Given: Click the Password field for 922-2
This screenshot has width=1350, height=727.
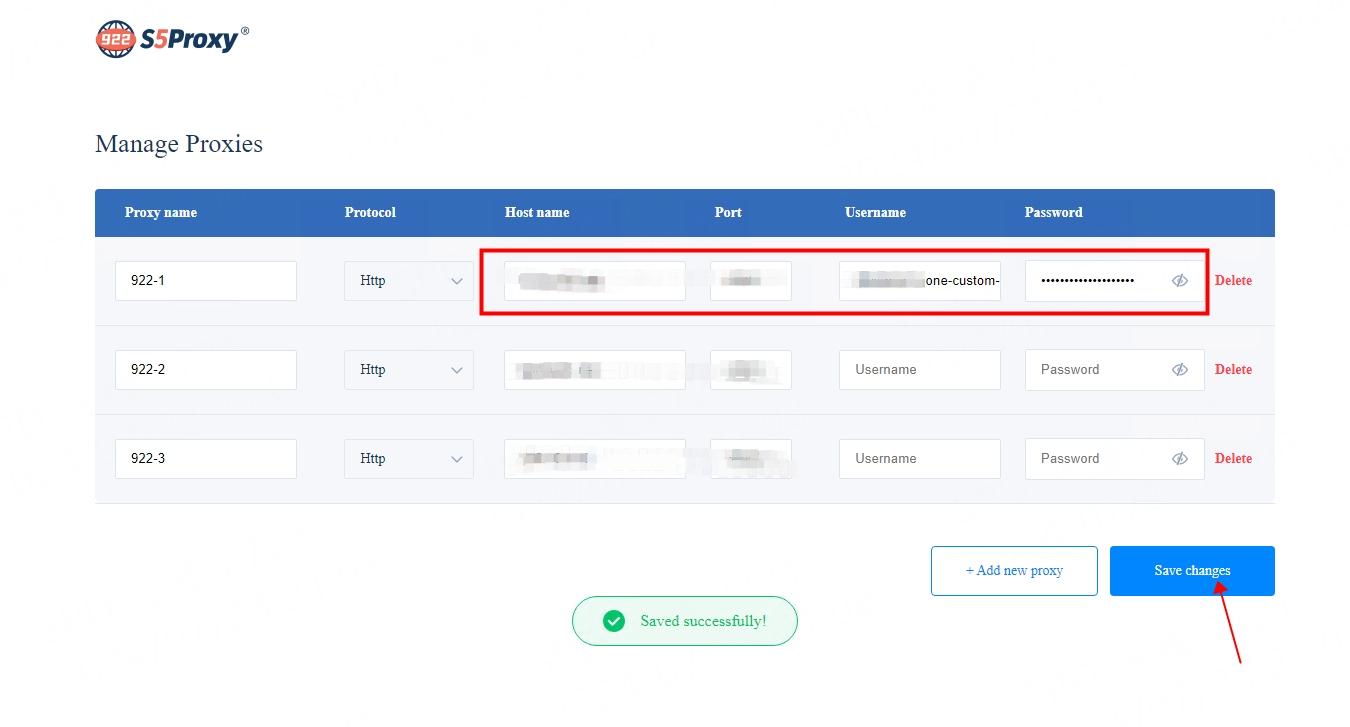Looking at the screenshot, I should pos(1098,370).
